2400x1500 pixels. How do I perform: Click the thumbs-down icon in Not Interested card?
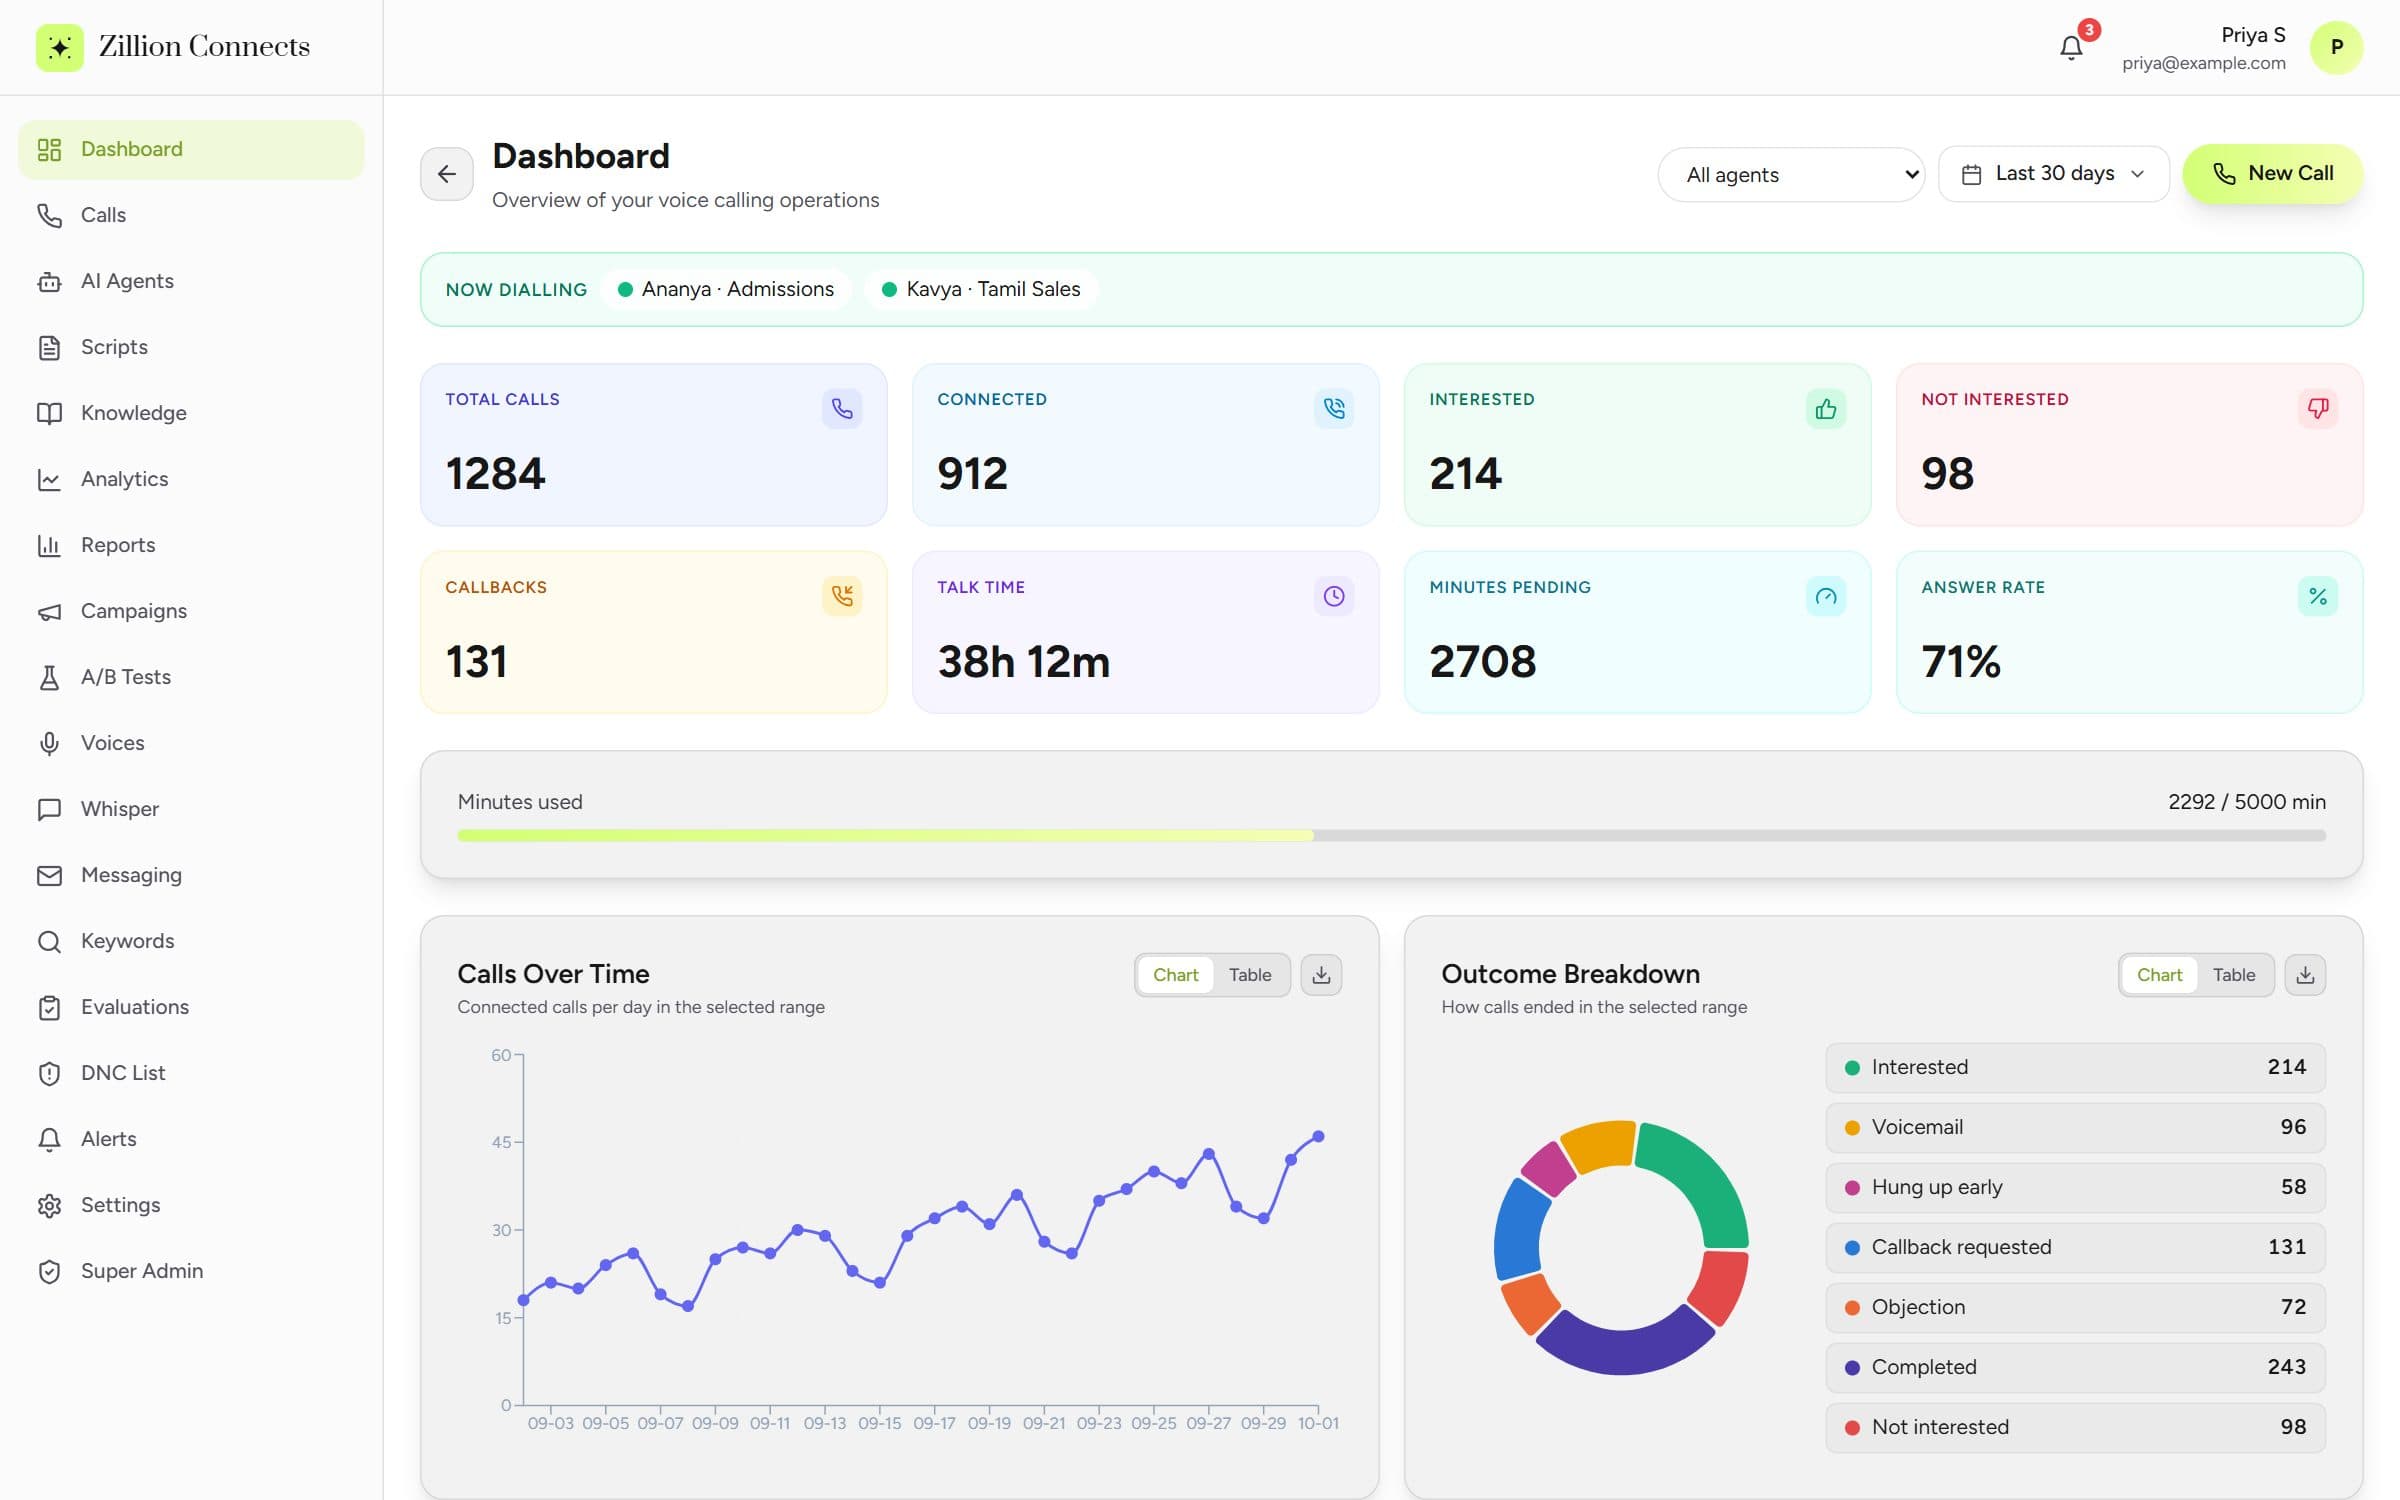(x=2317, y=408)
